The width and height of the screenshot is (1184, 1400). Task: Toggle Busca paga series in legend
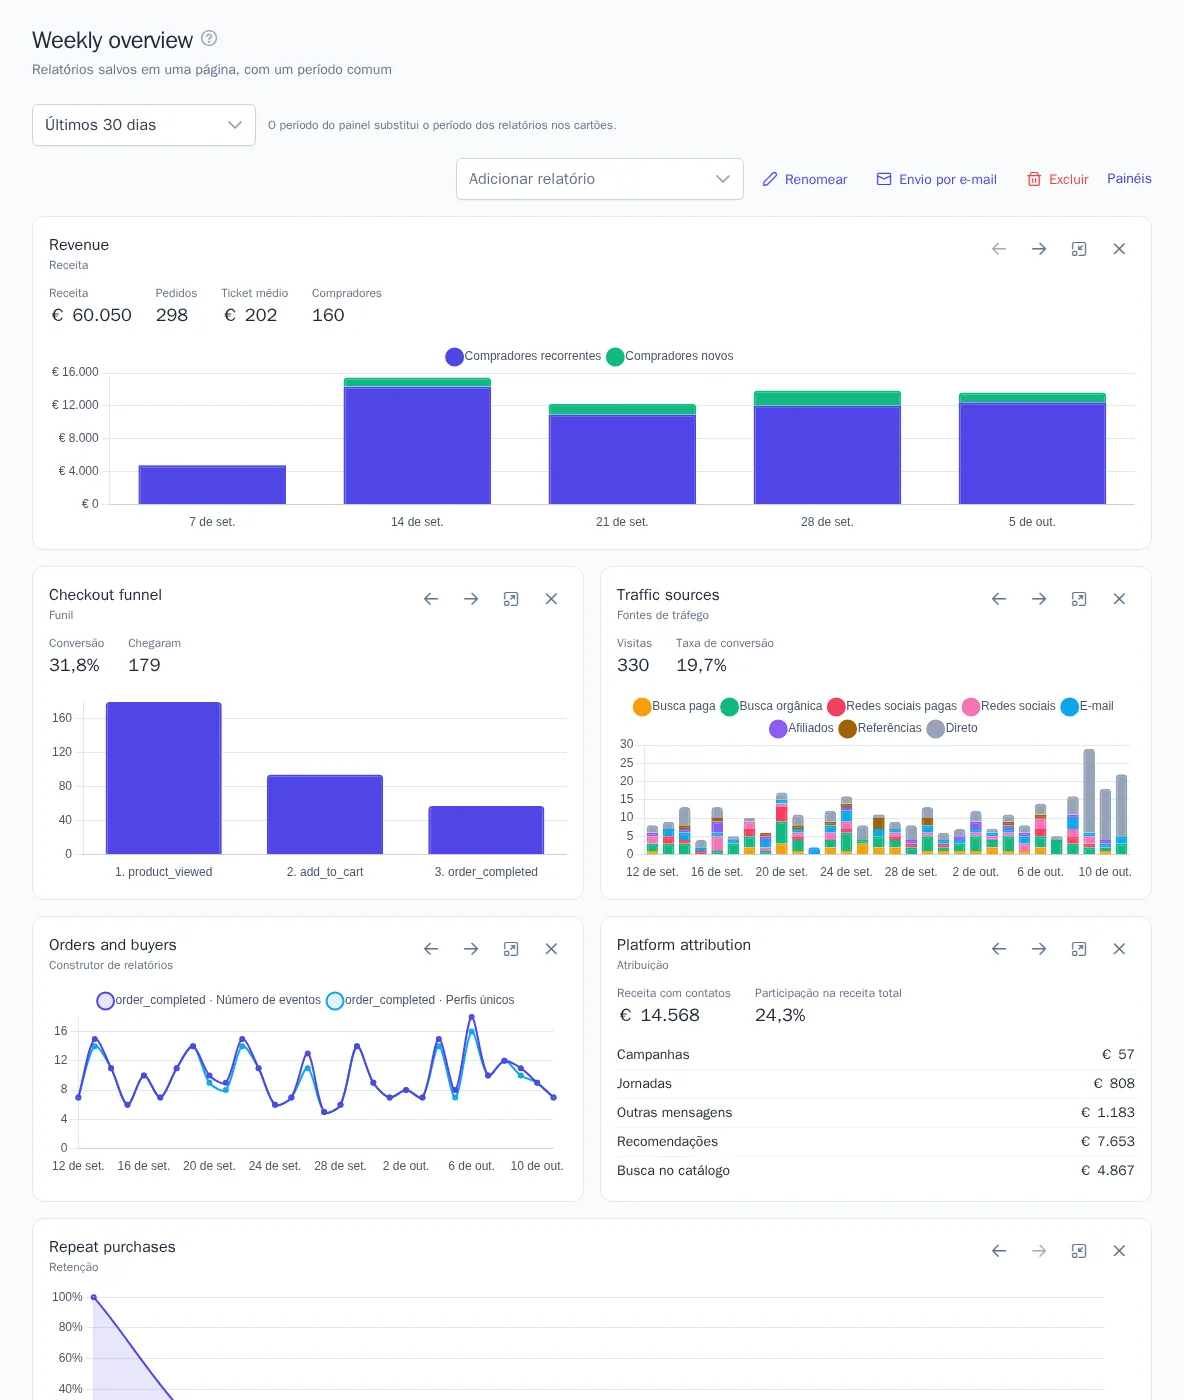tap(674, 706)
